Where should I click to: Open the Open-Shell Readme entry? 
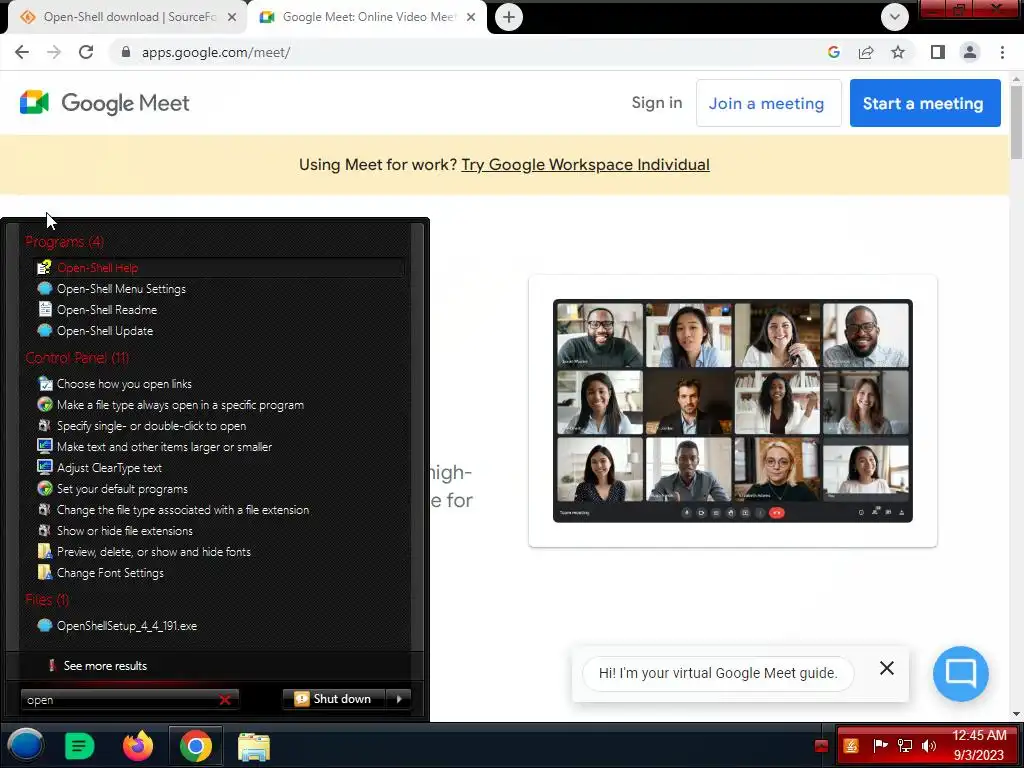point(106,310)
